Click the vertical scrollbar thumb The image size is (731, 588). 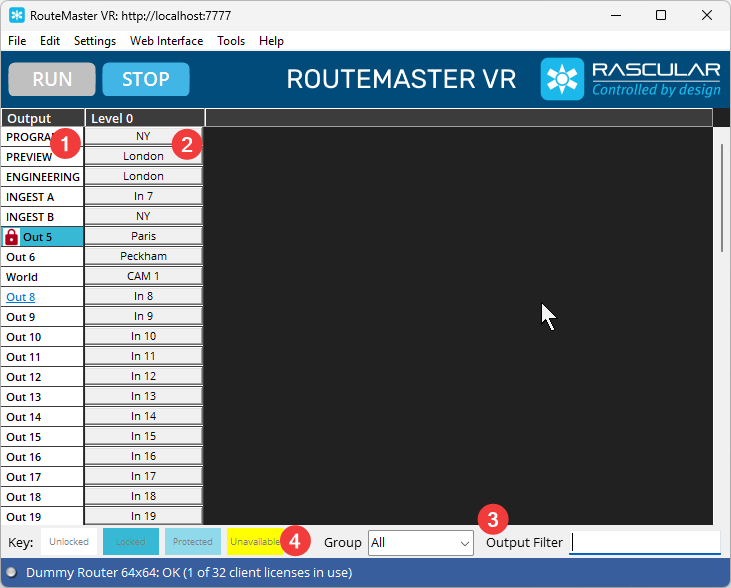pos(722,198)
